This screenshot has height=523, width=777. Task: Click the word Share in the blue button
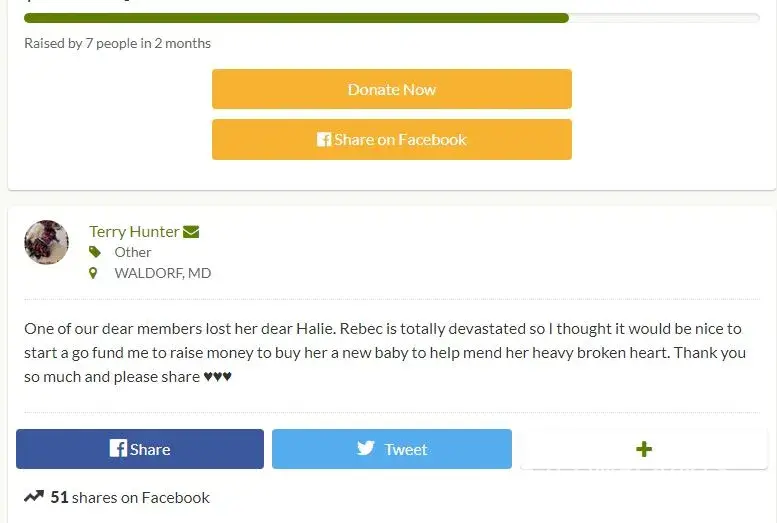point(150,450)
